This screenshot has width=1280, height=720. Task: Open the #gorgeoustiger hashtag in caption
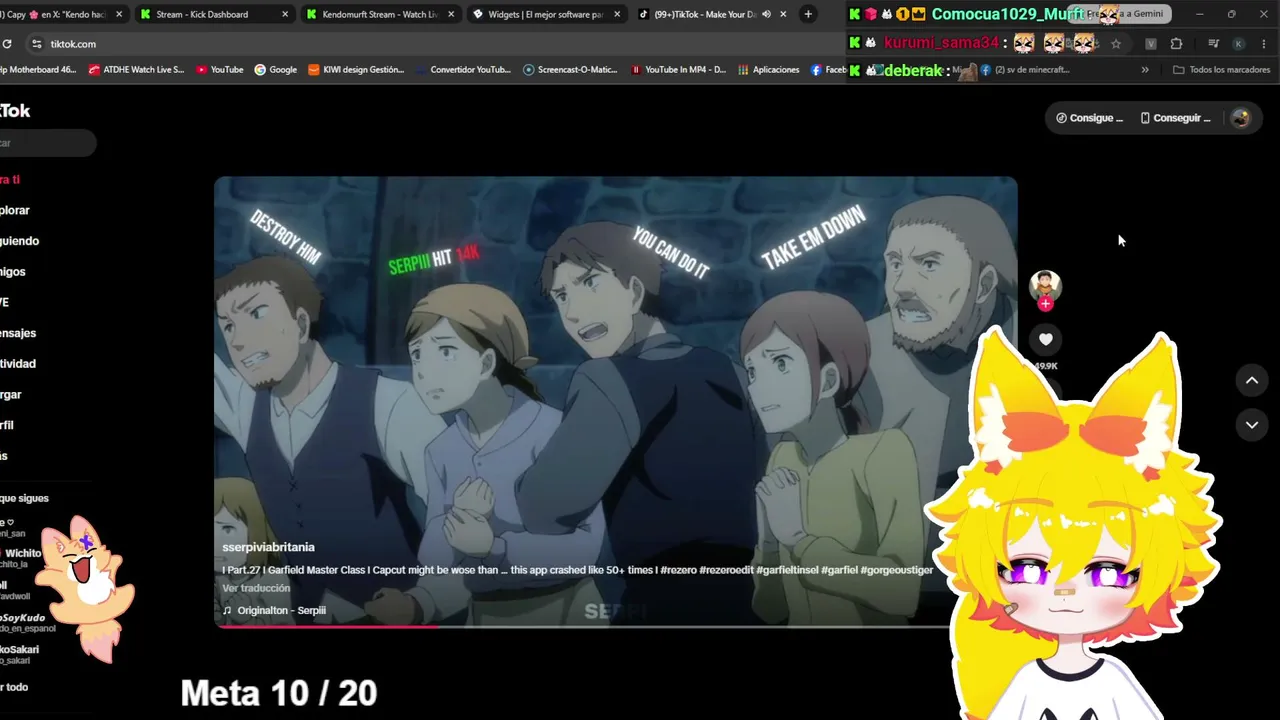click(x=896, y=570)
